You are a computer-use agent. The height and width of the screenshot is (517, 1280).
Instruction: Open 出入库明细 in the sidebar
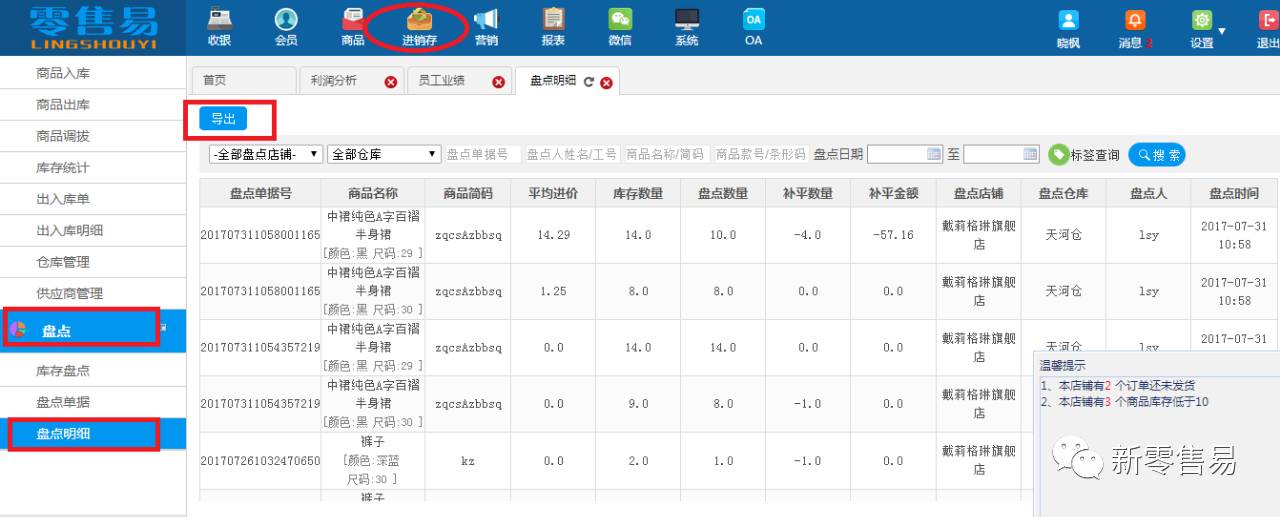[93, 231]
